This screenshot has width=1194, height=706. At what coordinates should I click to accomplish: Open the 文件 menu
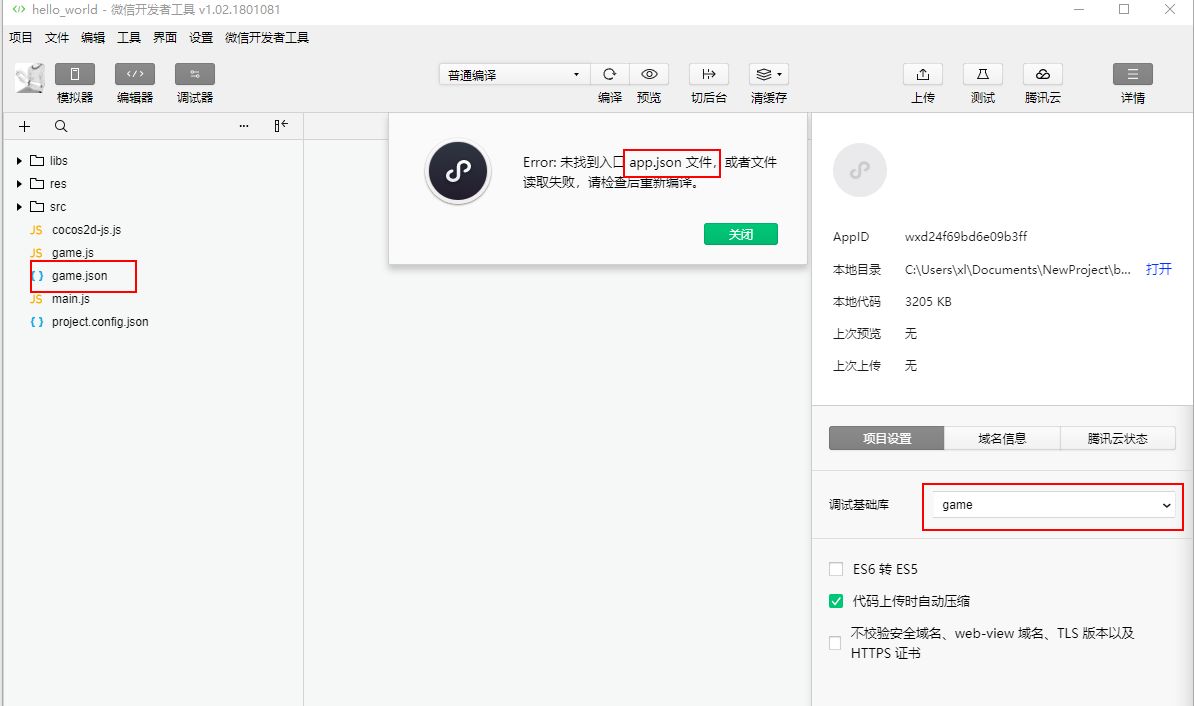[57, 37]
